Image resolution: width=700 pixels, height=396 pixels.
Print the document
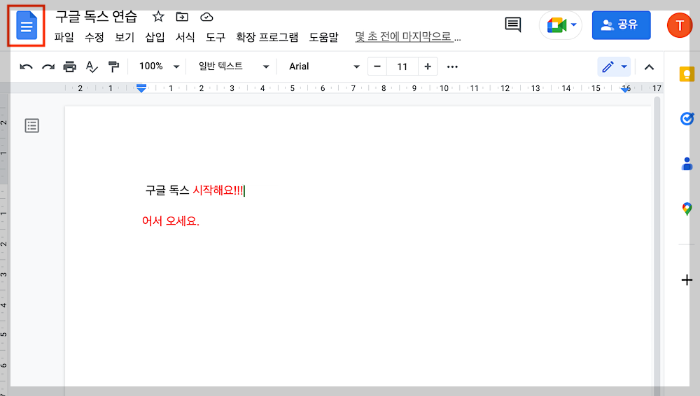coord(70,67)
